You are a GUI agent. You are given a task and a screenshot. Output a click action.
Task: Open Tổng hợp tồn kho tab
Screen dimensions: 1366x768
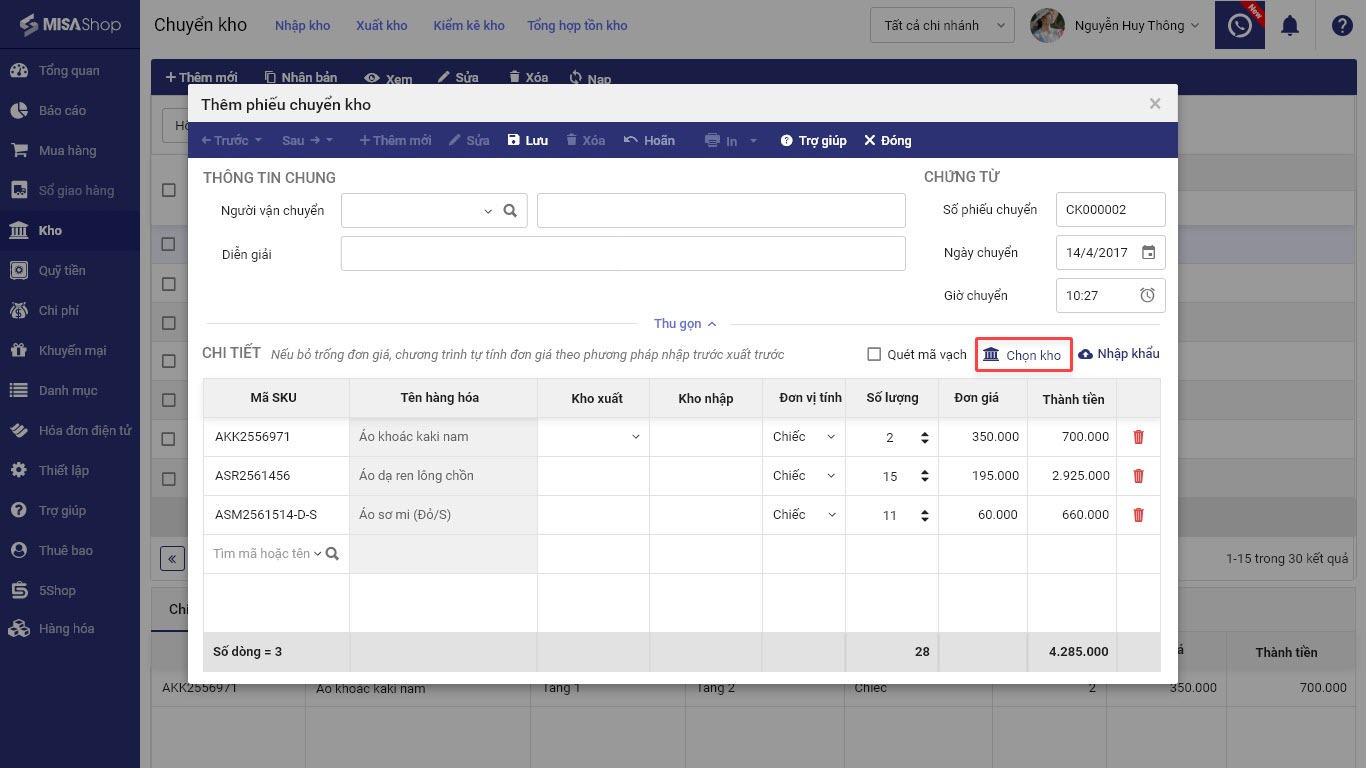[x=577, y=26]
